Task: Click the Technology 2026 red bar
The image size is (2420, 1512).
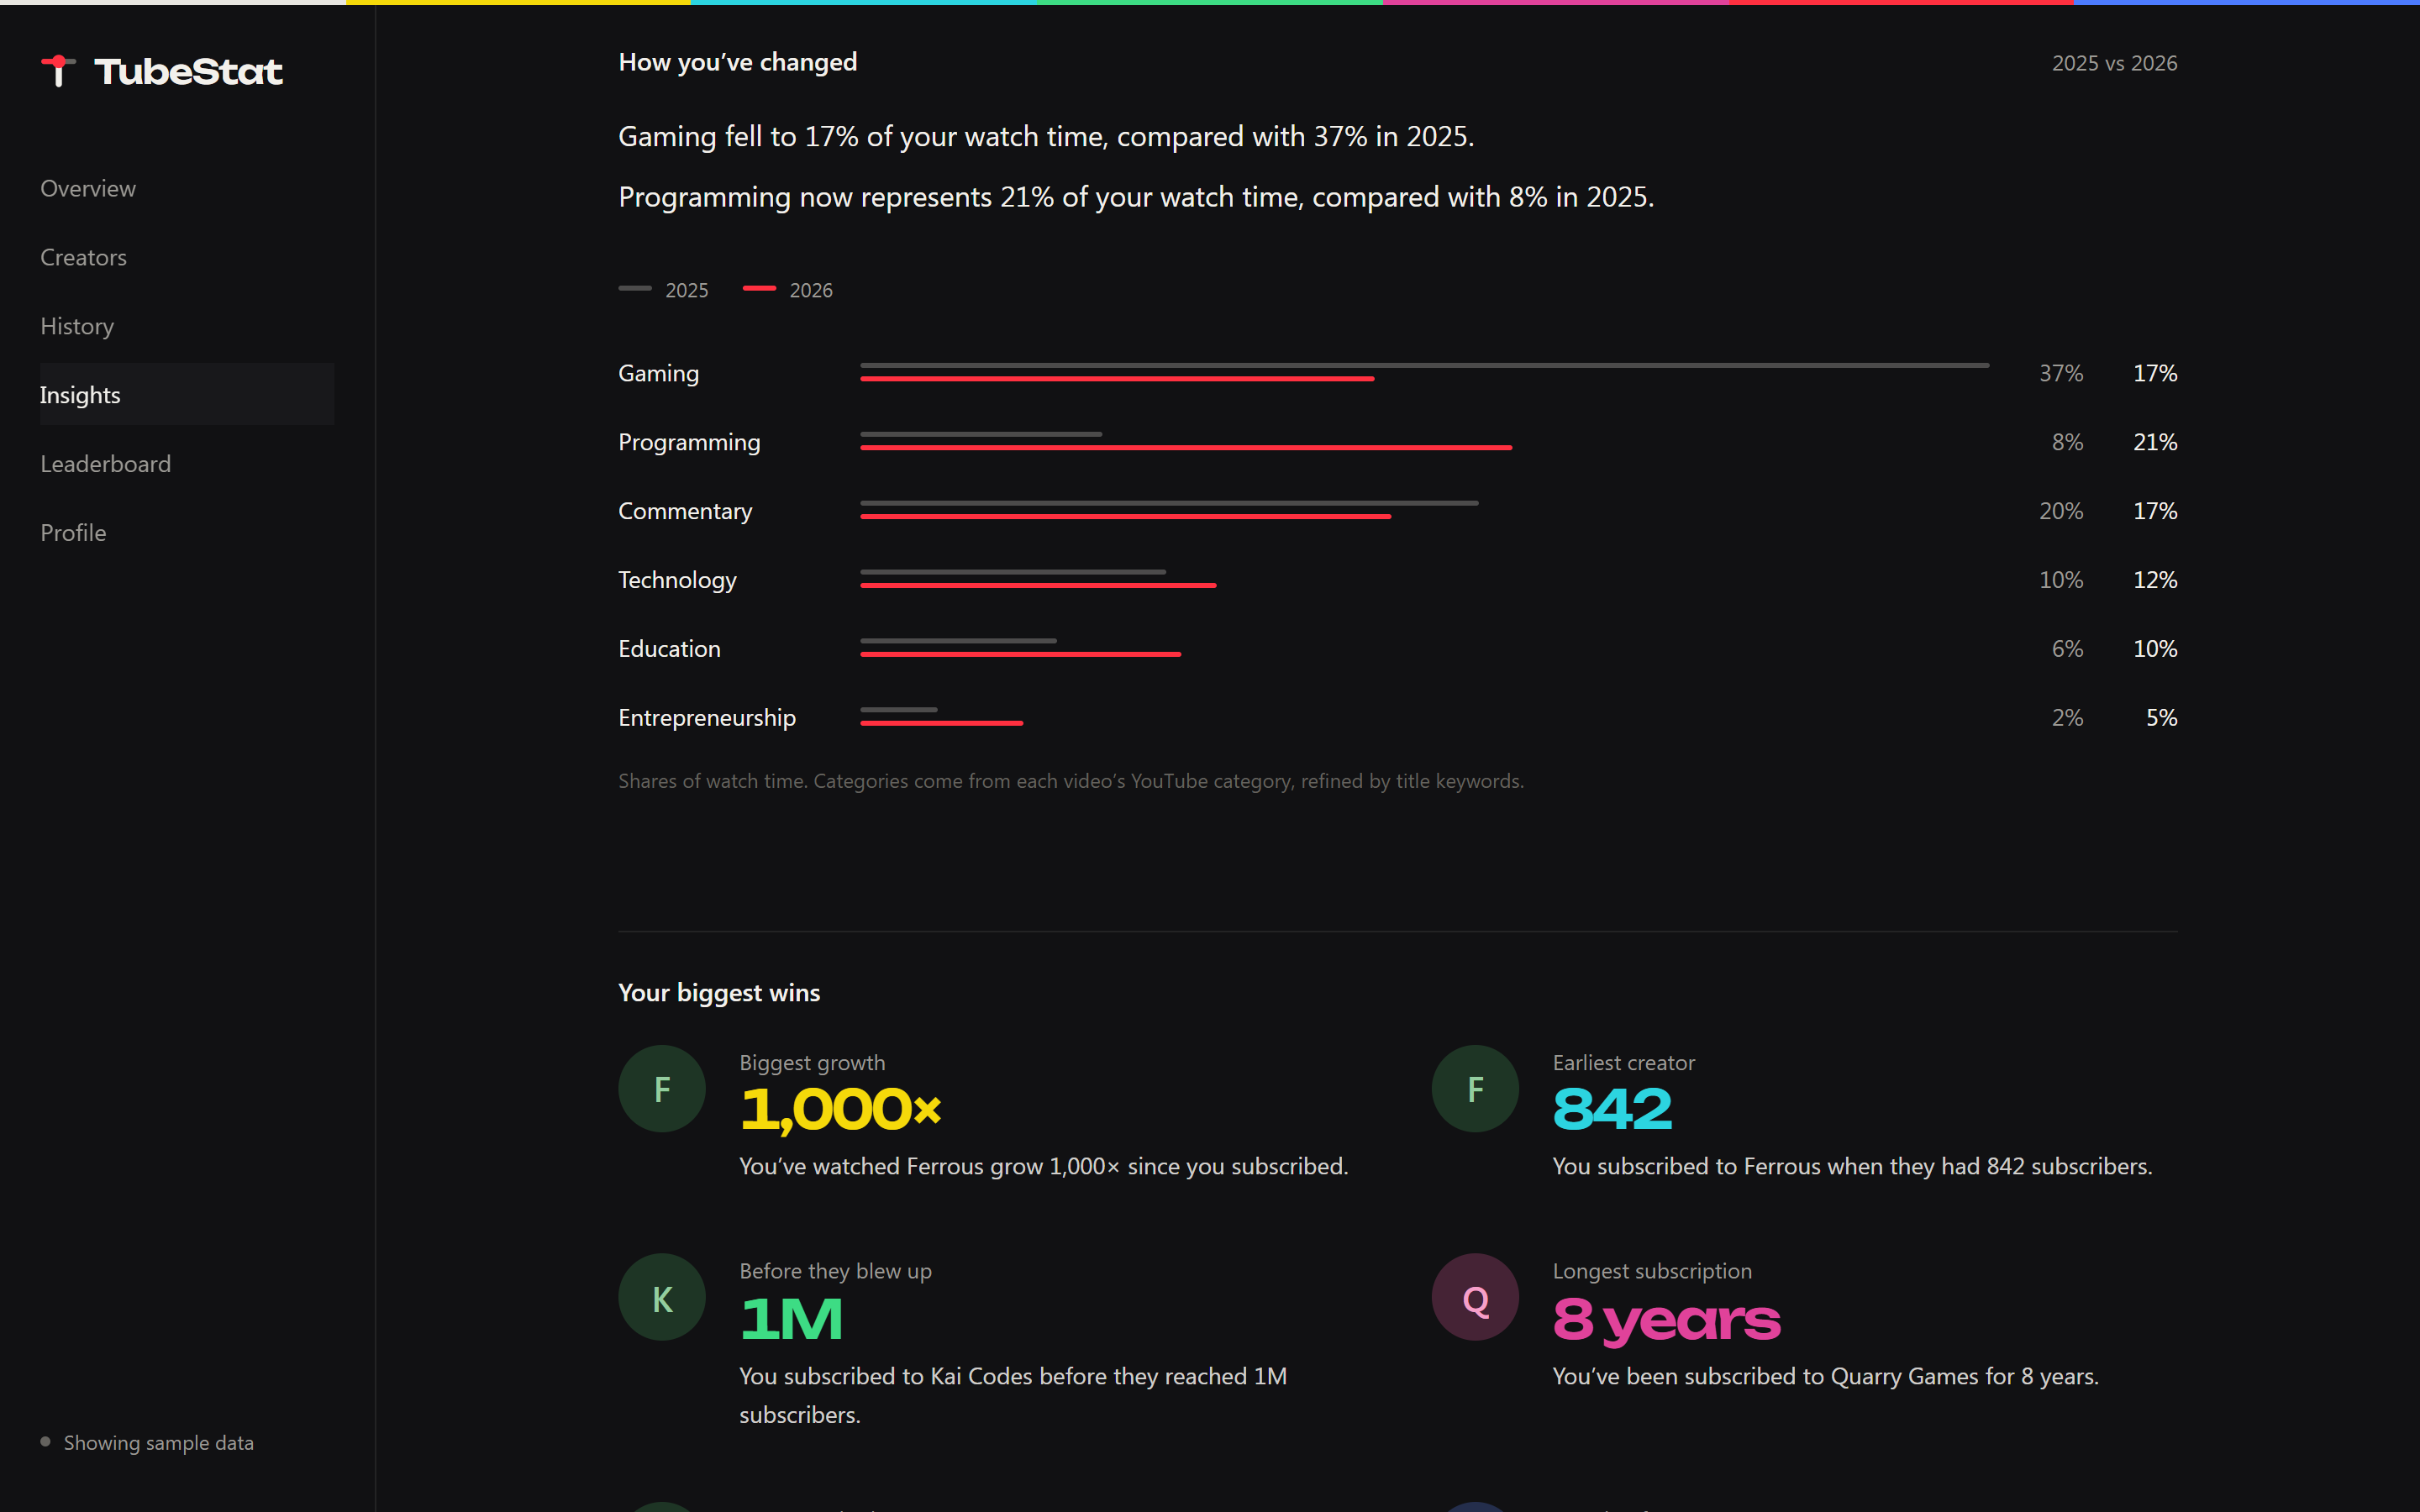Action: pos(1038,586)
